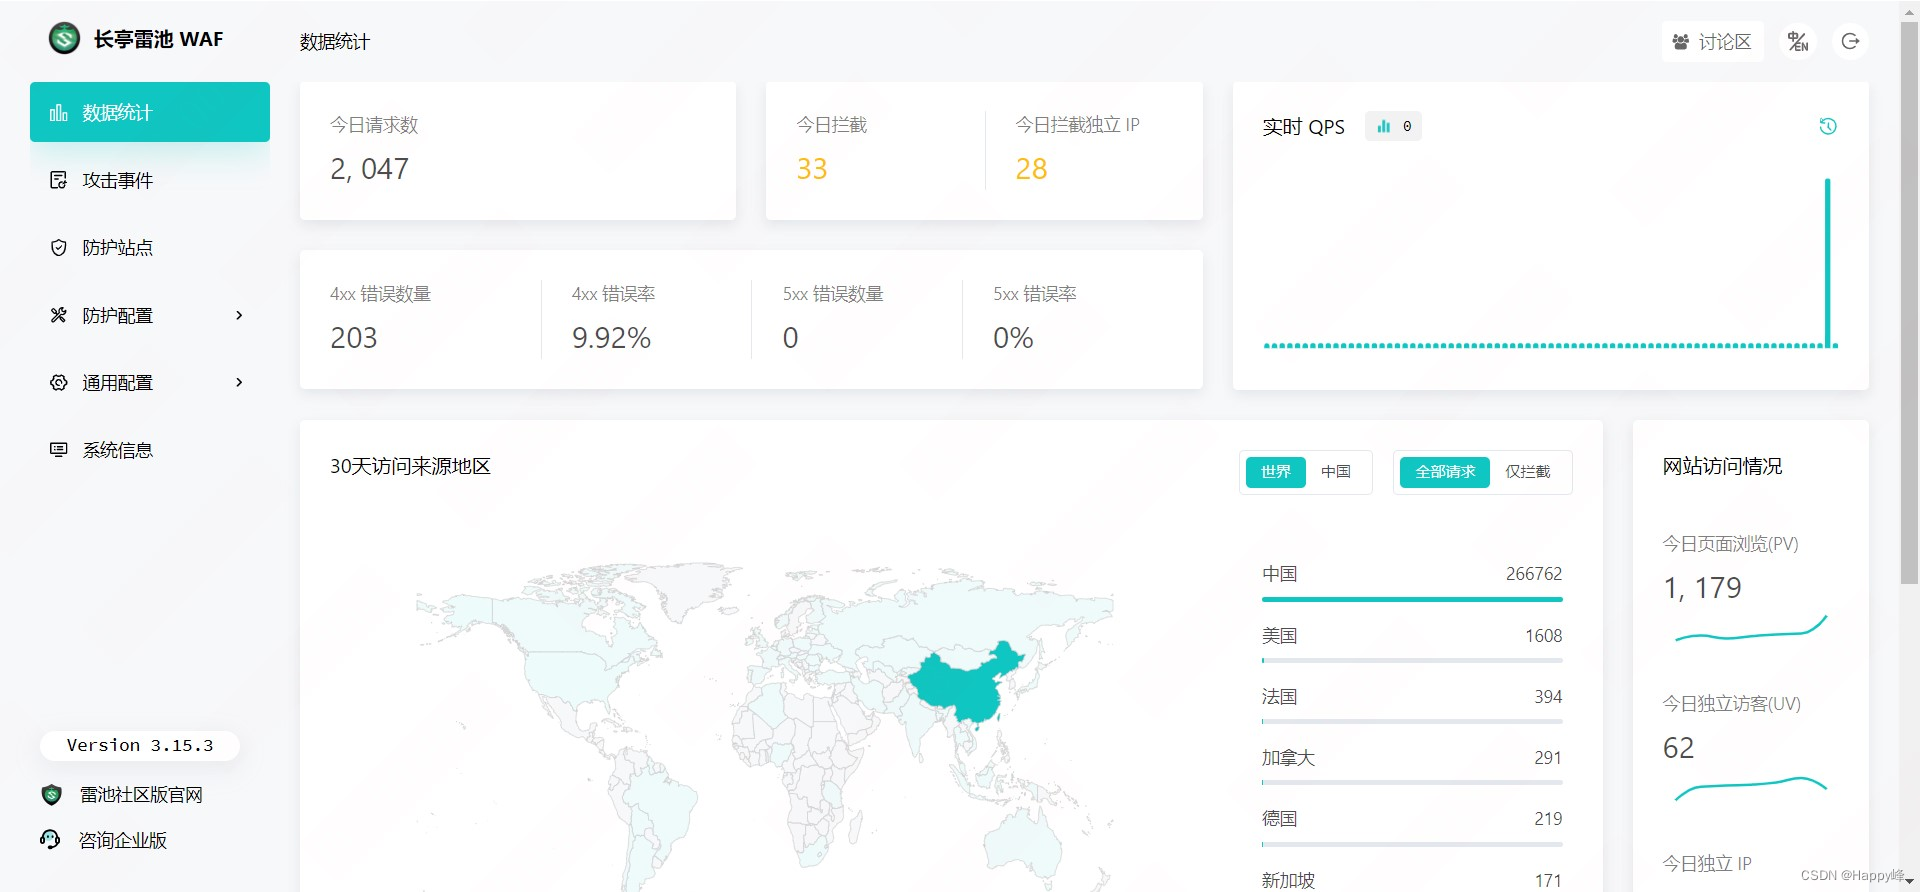
Task: Click the realtime QPS spike bar
Action: (x=1827, y=262)
